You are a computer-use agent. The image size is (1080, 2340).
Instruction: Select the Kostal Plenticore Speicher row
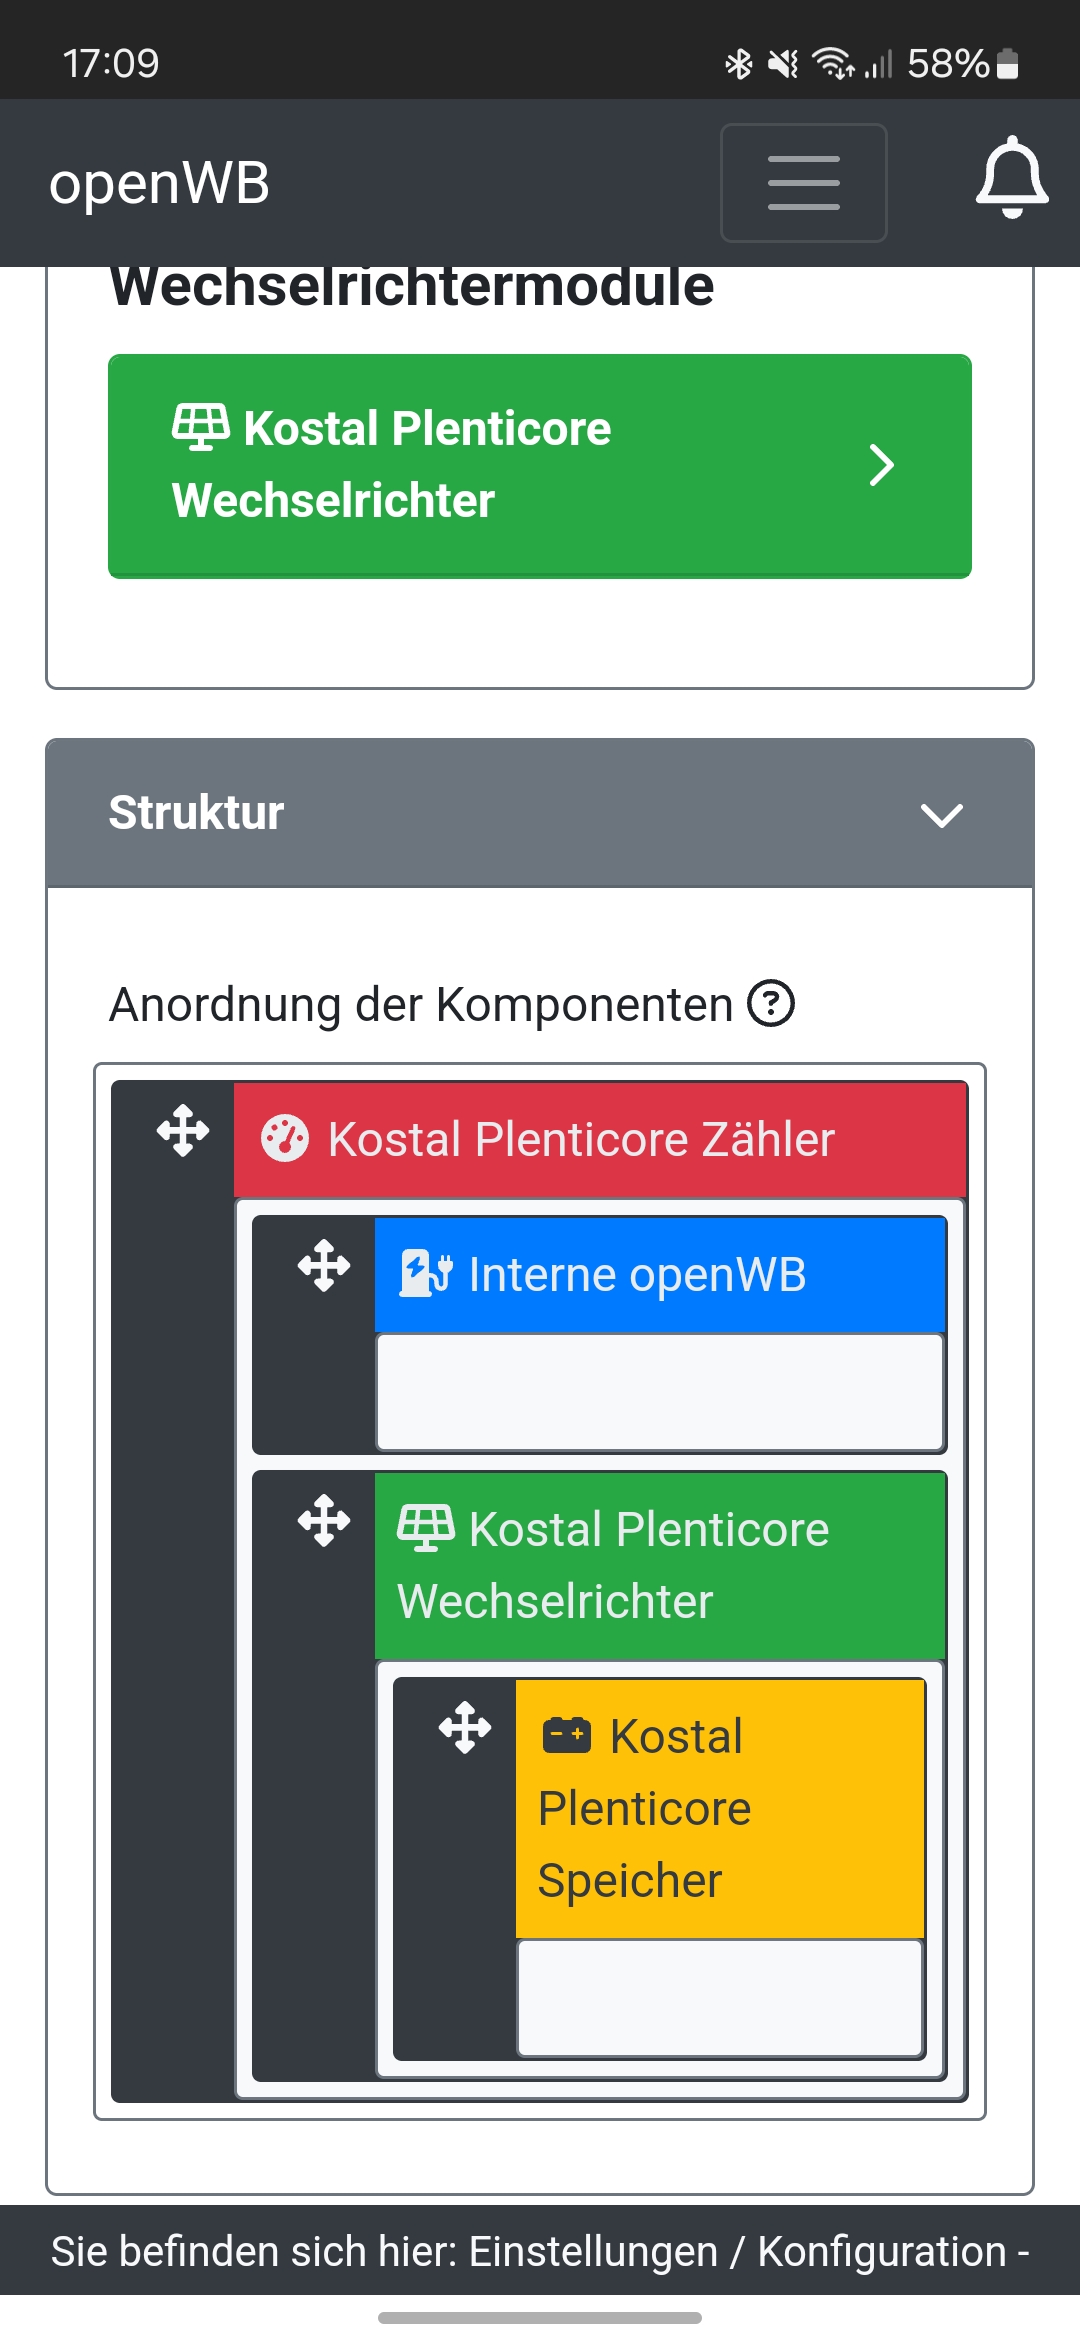click(719, 1808)
